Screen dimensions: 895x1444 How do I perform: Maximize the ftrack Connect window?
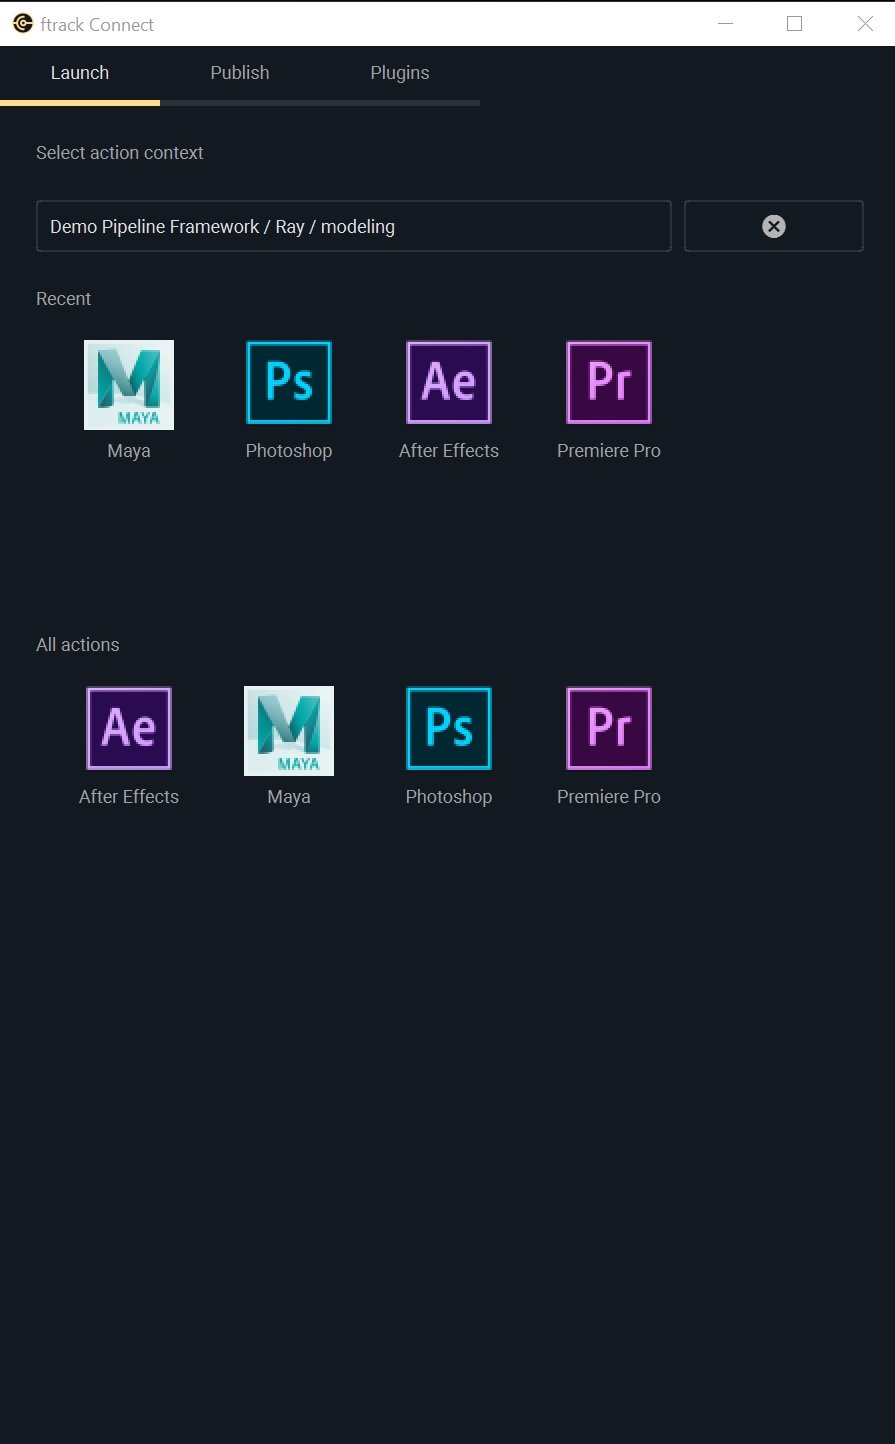click(x=795, y=24)
